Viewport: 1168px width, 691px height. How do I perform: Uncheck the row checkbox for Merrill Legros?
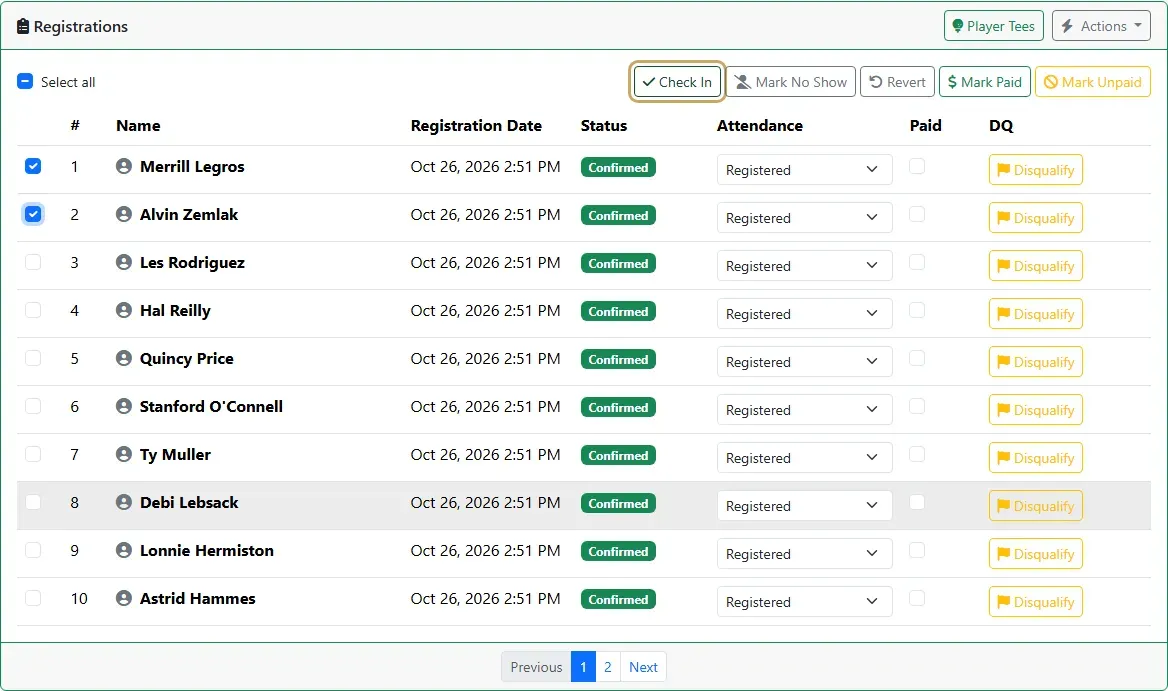(33, 166)
